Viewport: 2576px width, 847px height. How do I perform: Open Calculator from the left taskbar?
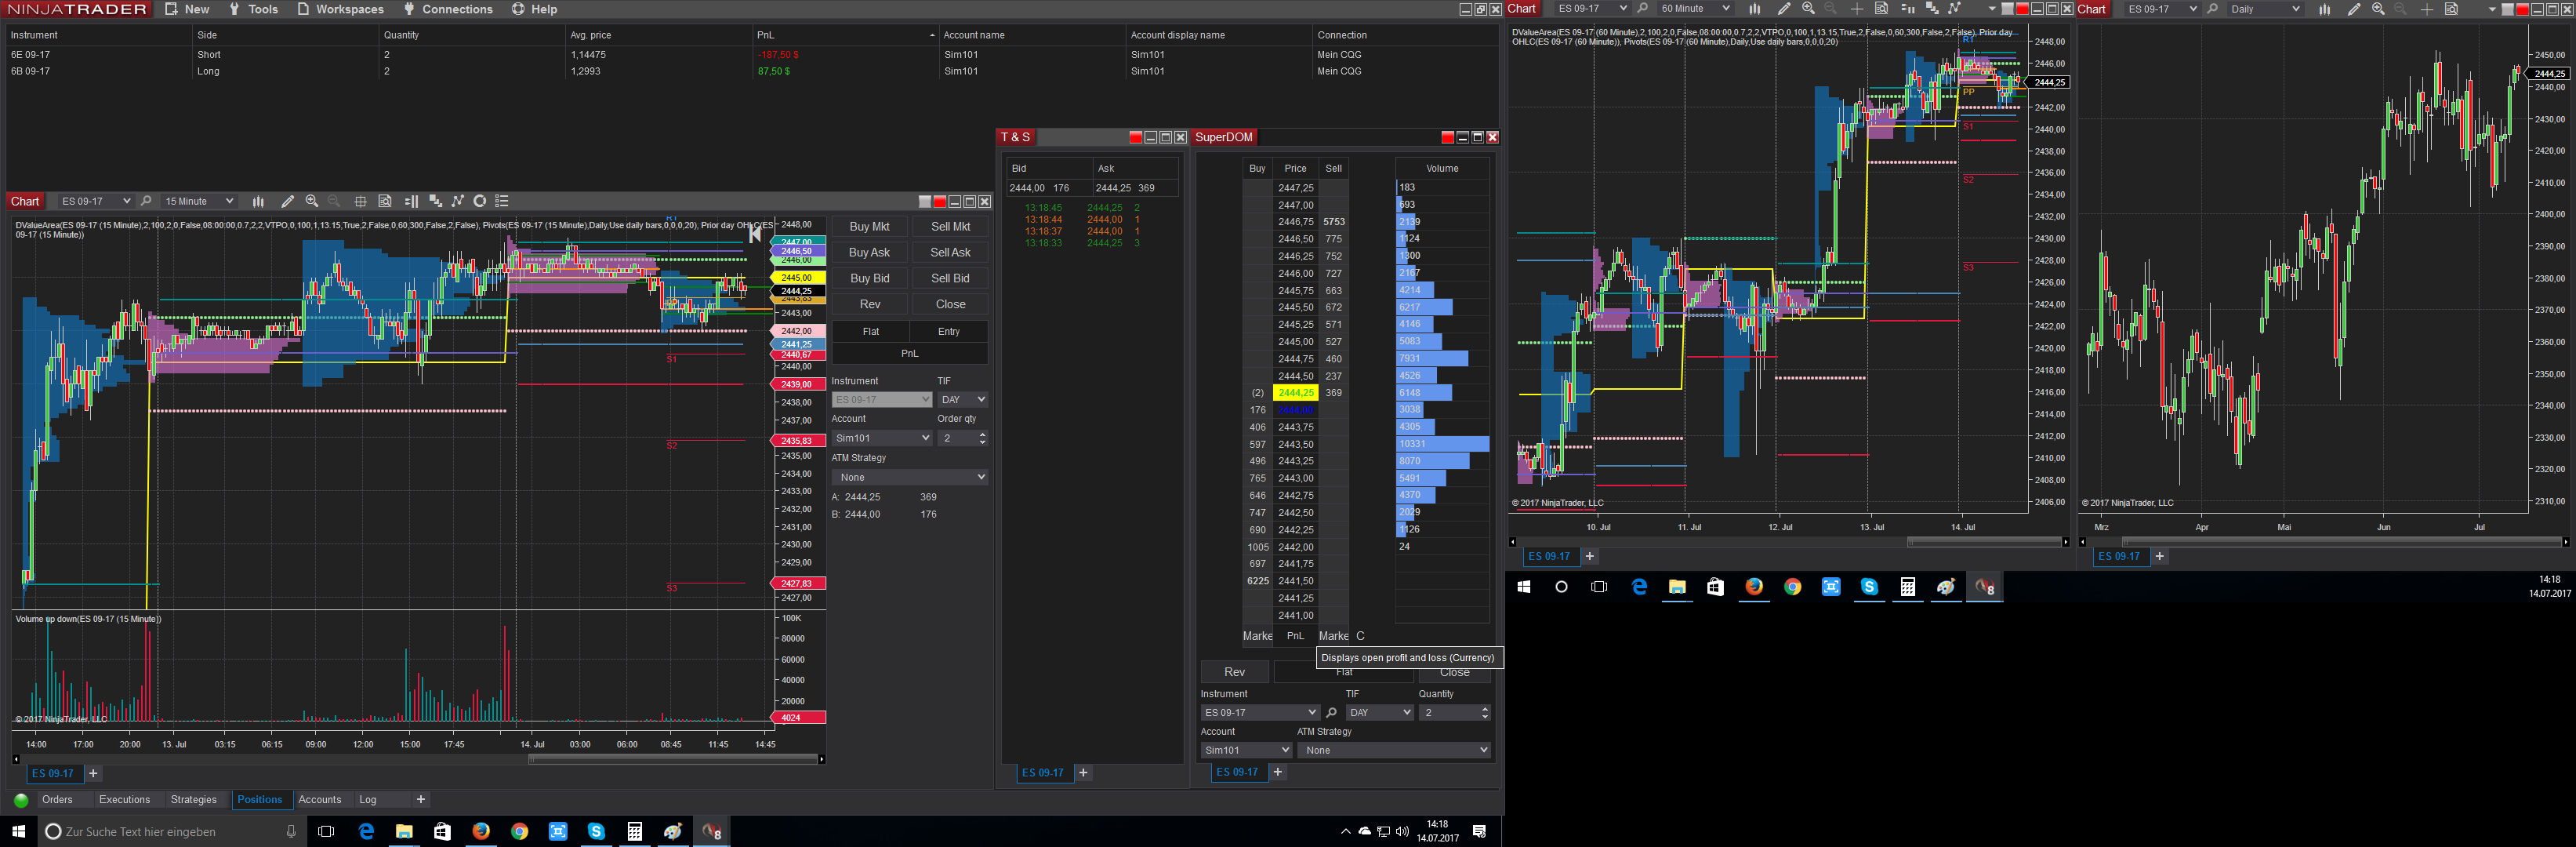(634, 831)
